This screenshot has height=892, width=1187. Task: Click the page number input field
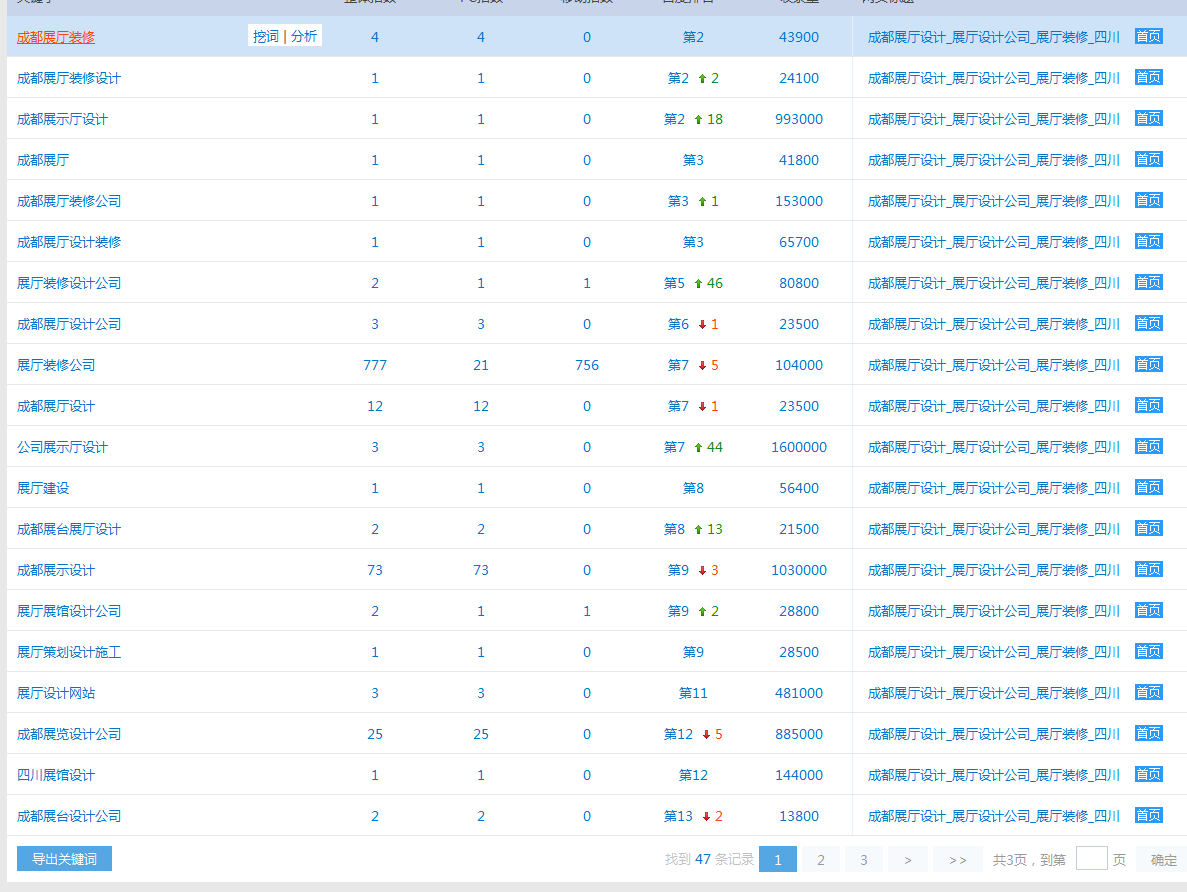coord(1092,859)
